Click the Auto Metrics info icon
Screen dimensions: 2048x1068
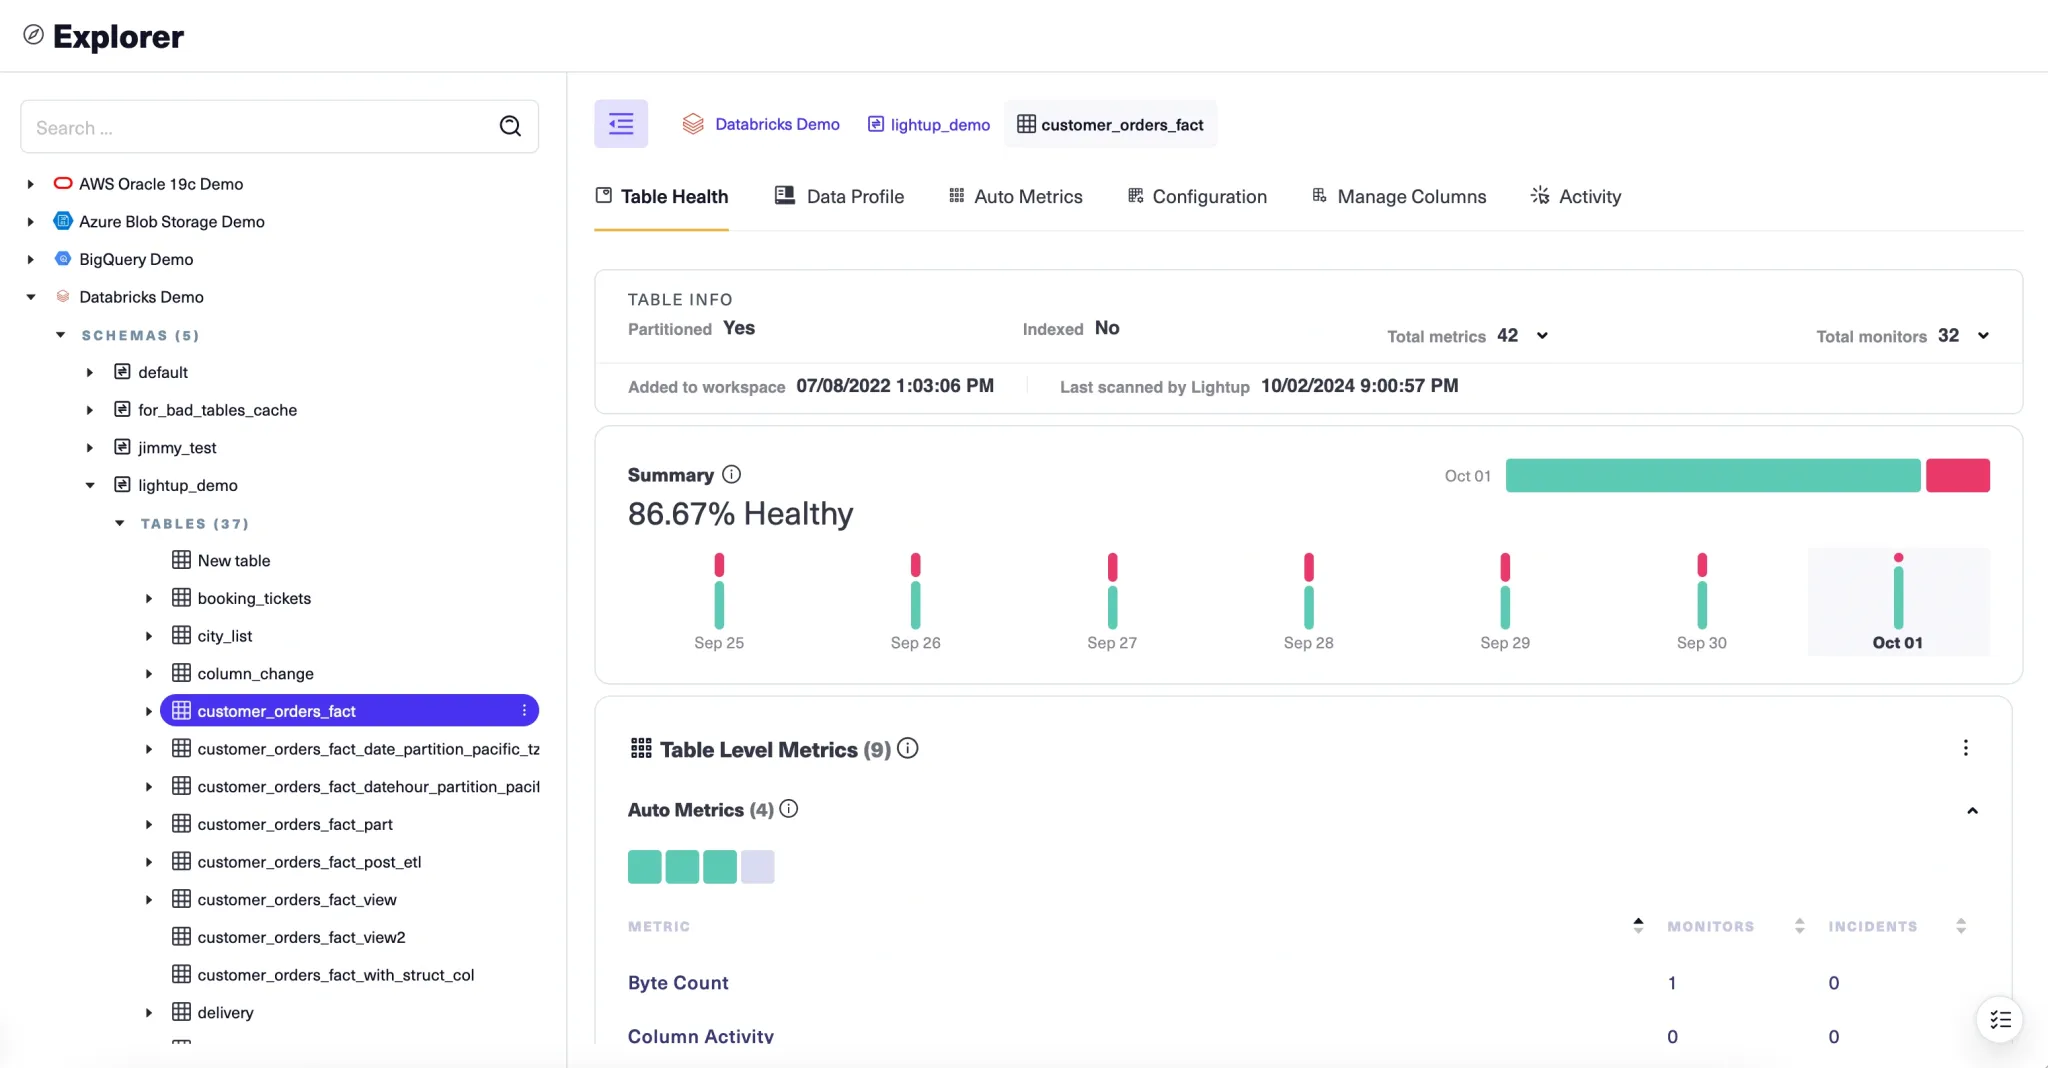click(788, 809)
